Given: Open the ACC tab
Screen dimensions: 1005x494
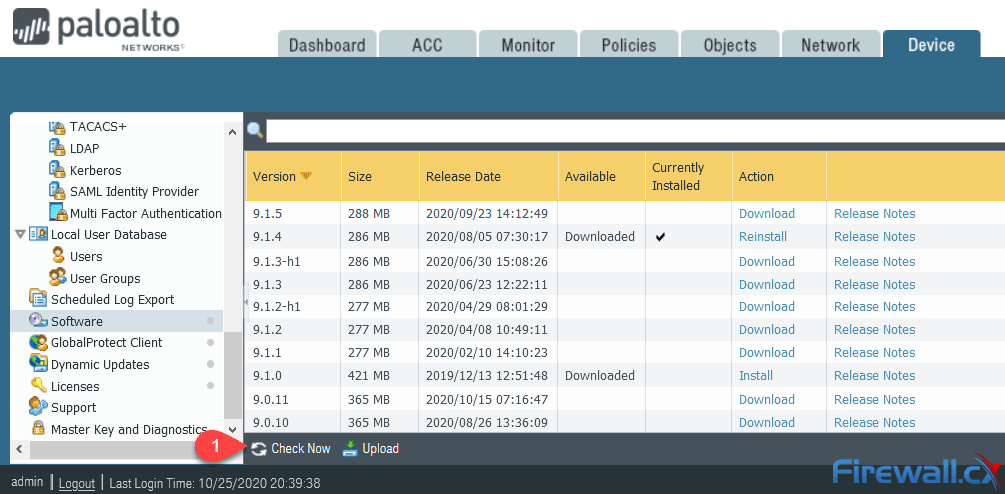Looking at the screenshot, I should coord(428,45).
